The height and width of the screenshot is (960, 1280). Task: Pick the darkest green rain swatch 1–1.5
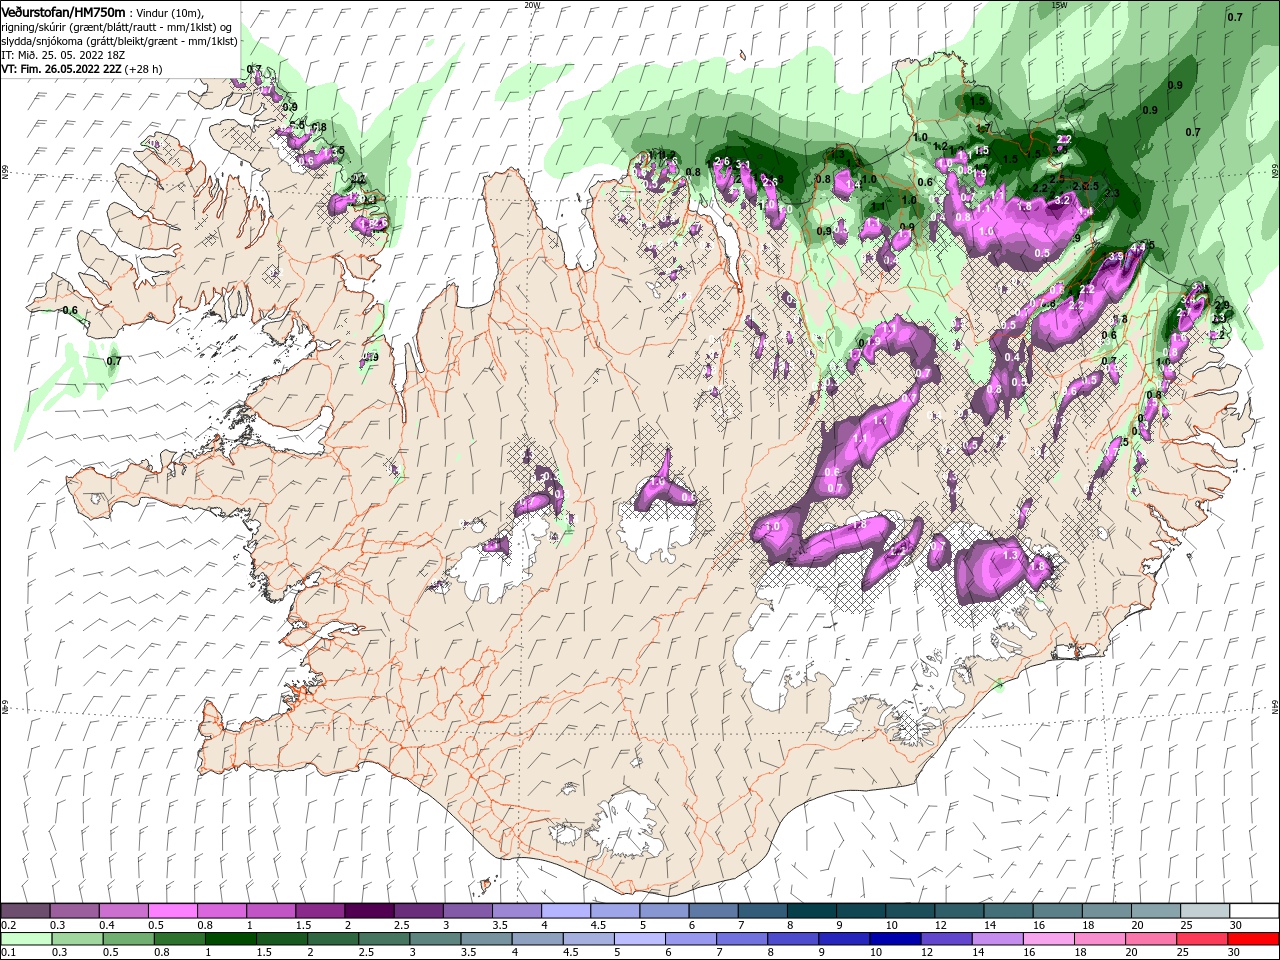(233, 939)
